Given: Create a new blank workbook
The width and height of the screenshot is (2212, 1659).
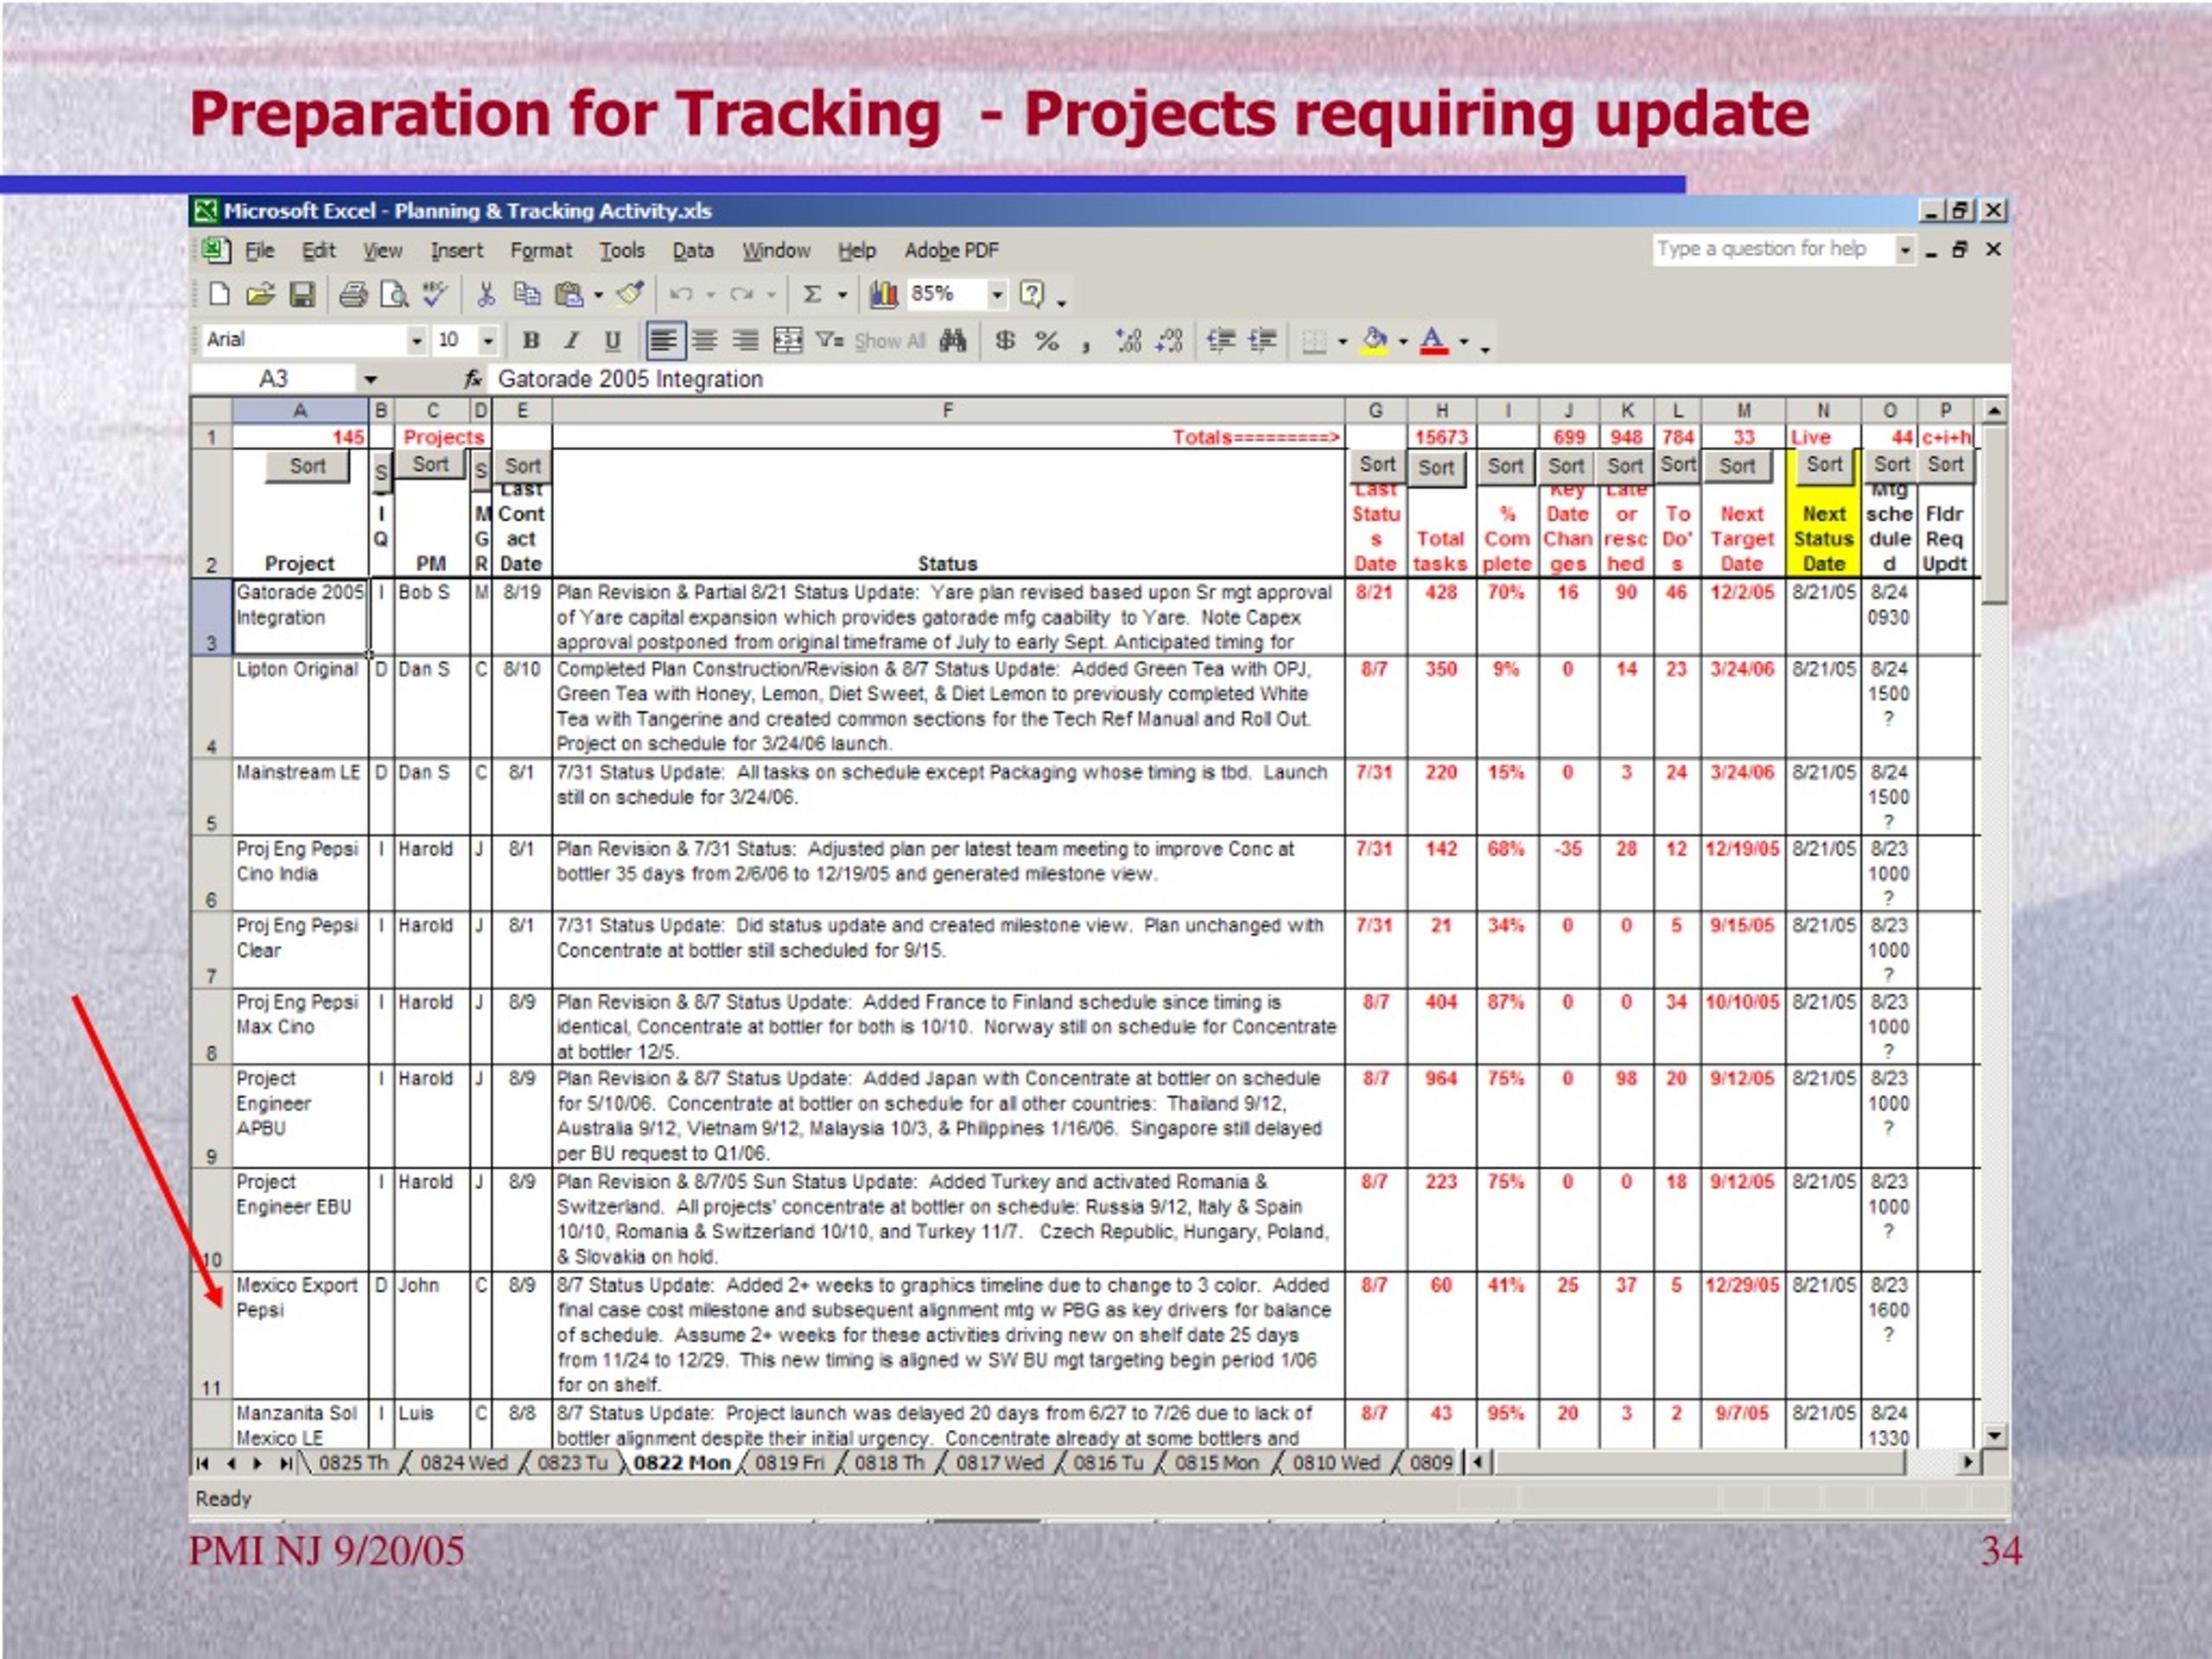Looking at the screenshot, I should [x=219, y=294].
